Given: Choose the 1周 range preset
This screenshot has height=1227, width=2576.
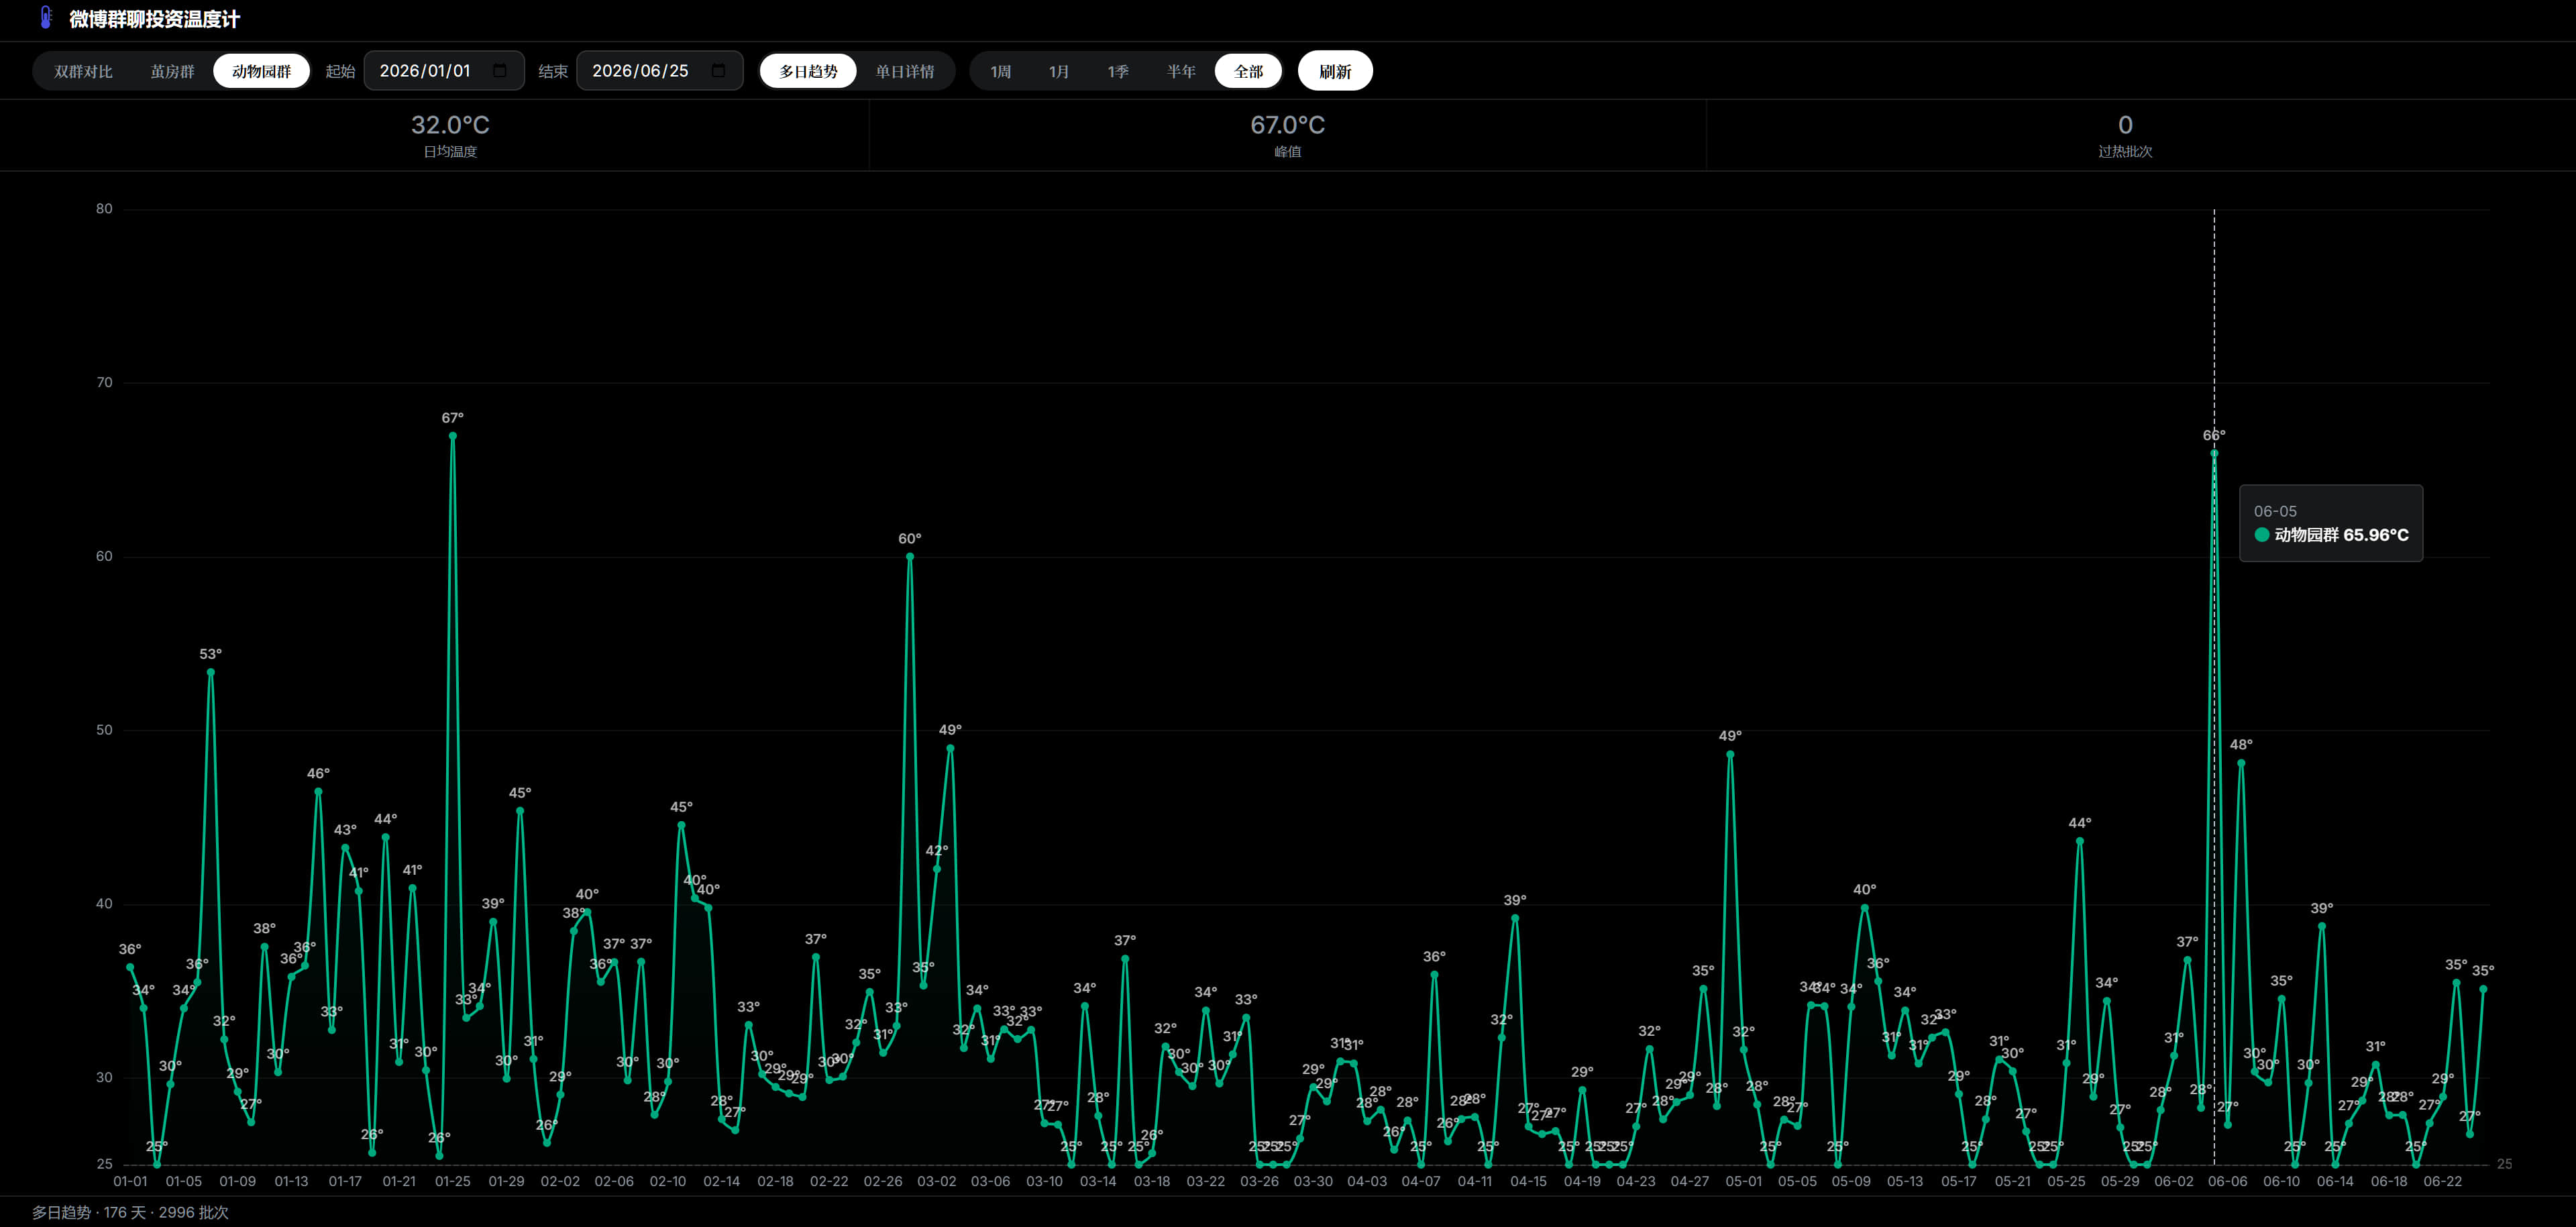Looking at the screenshot, I should click(1000, 71).
